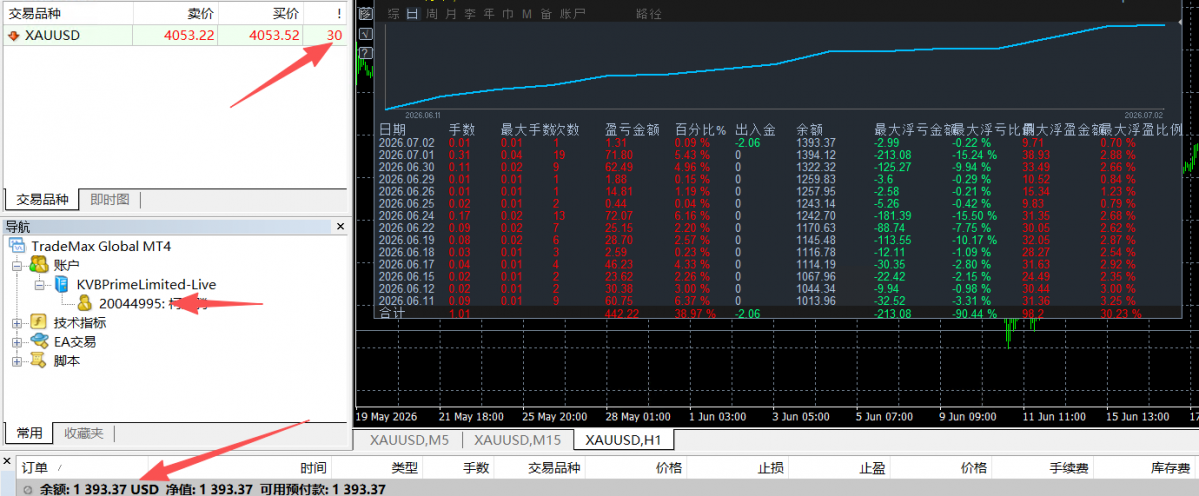Expand the EA交易 tree node
Screen dimensions: 1199x496
click(17, 342)
